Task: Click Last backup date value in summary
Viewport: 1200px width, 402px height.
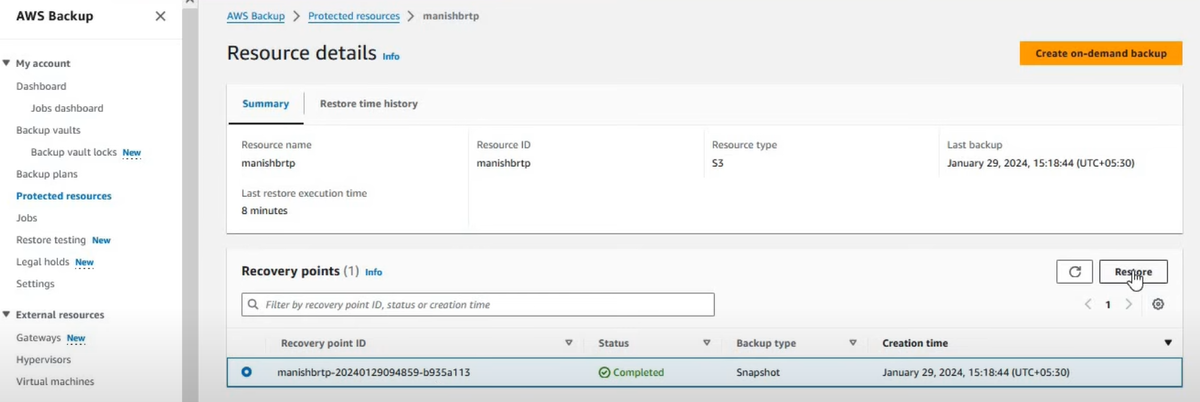Action: pos(1040,162)
